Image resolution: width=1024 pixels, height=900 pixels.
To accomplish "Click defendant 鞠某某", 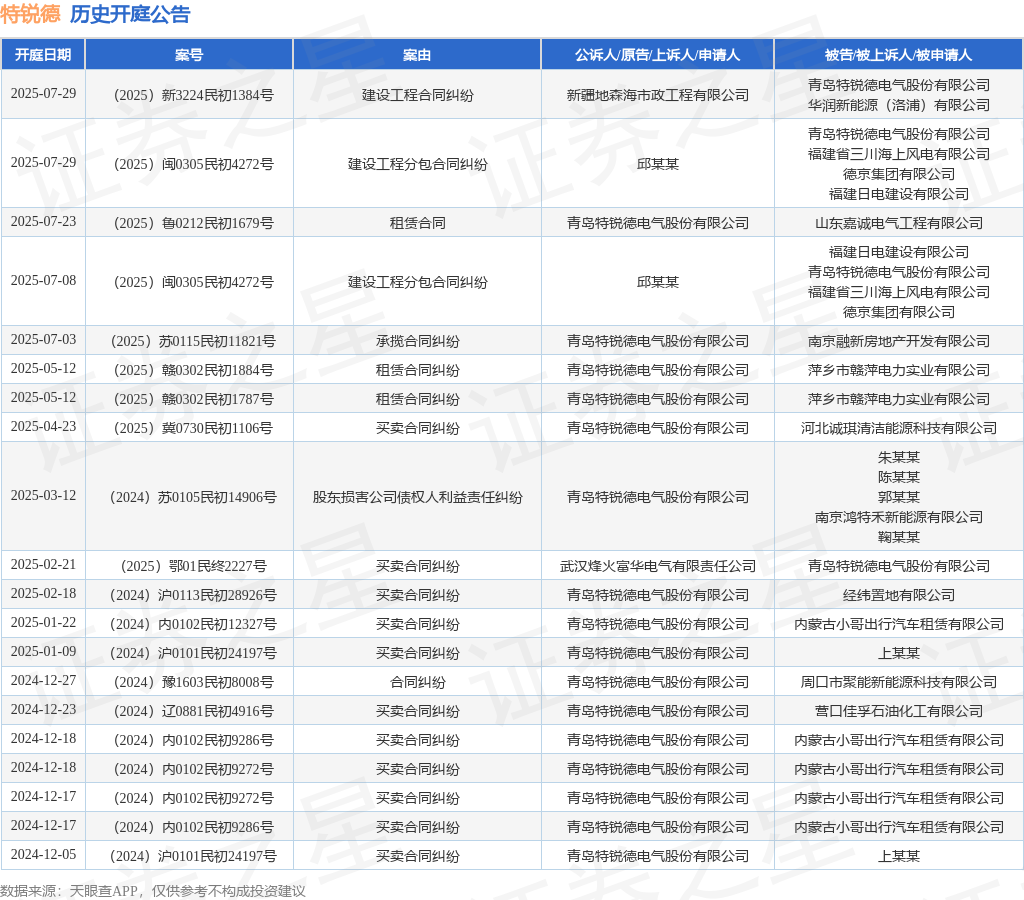I will (x=899, y=537).
